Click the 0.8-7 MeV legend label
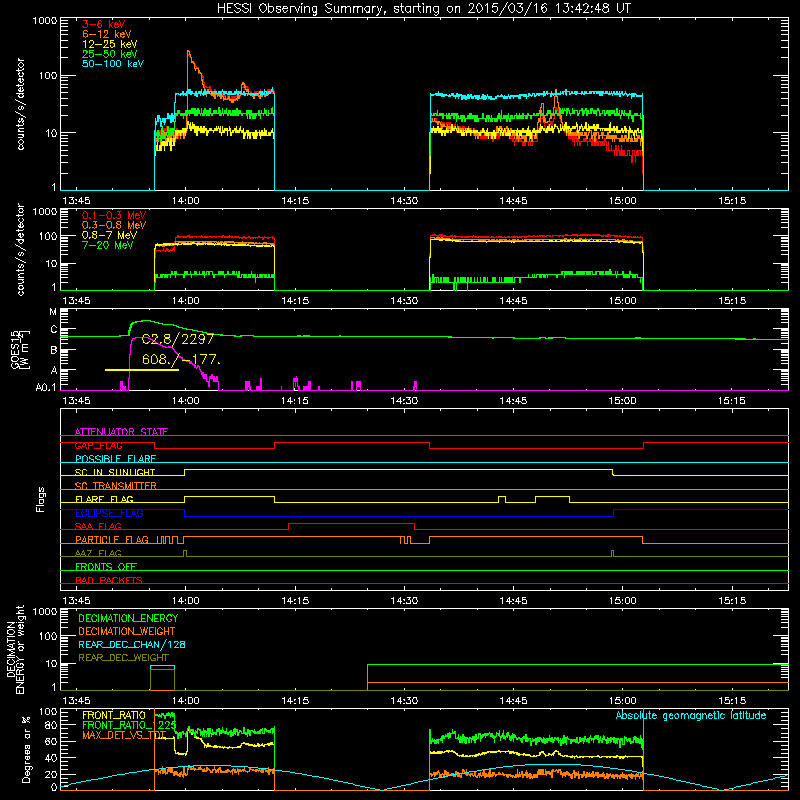 click(110, 235)
